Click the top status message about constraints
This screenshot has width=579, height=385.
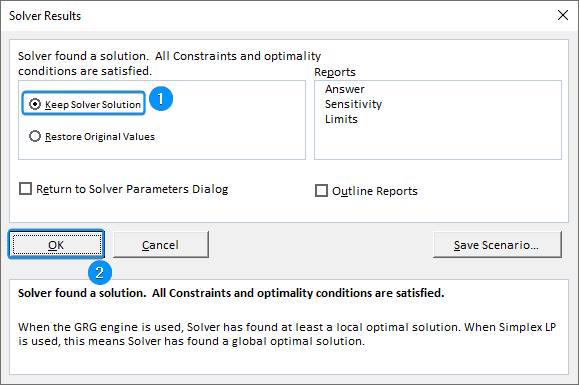coord(169,63)
